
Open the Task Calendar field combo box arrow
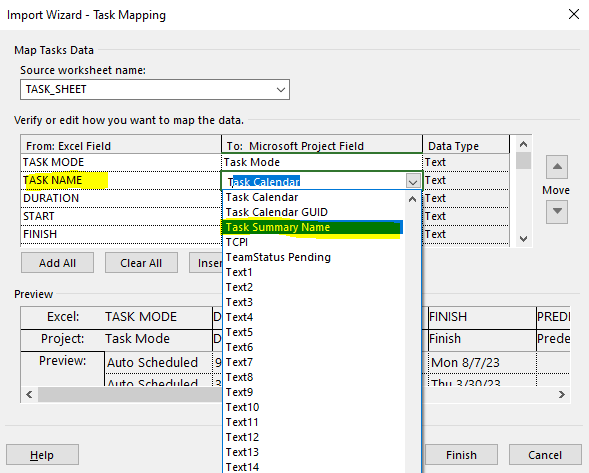click(413, 182)
